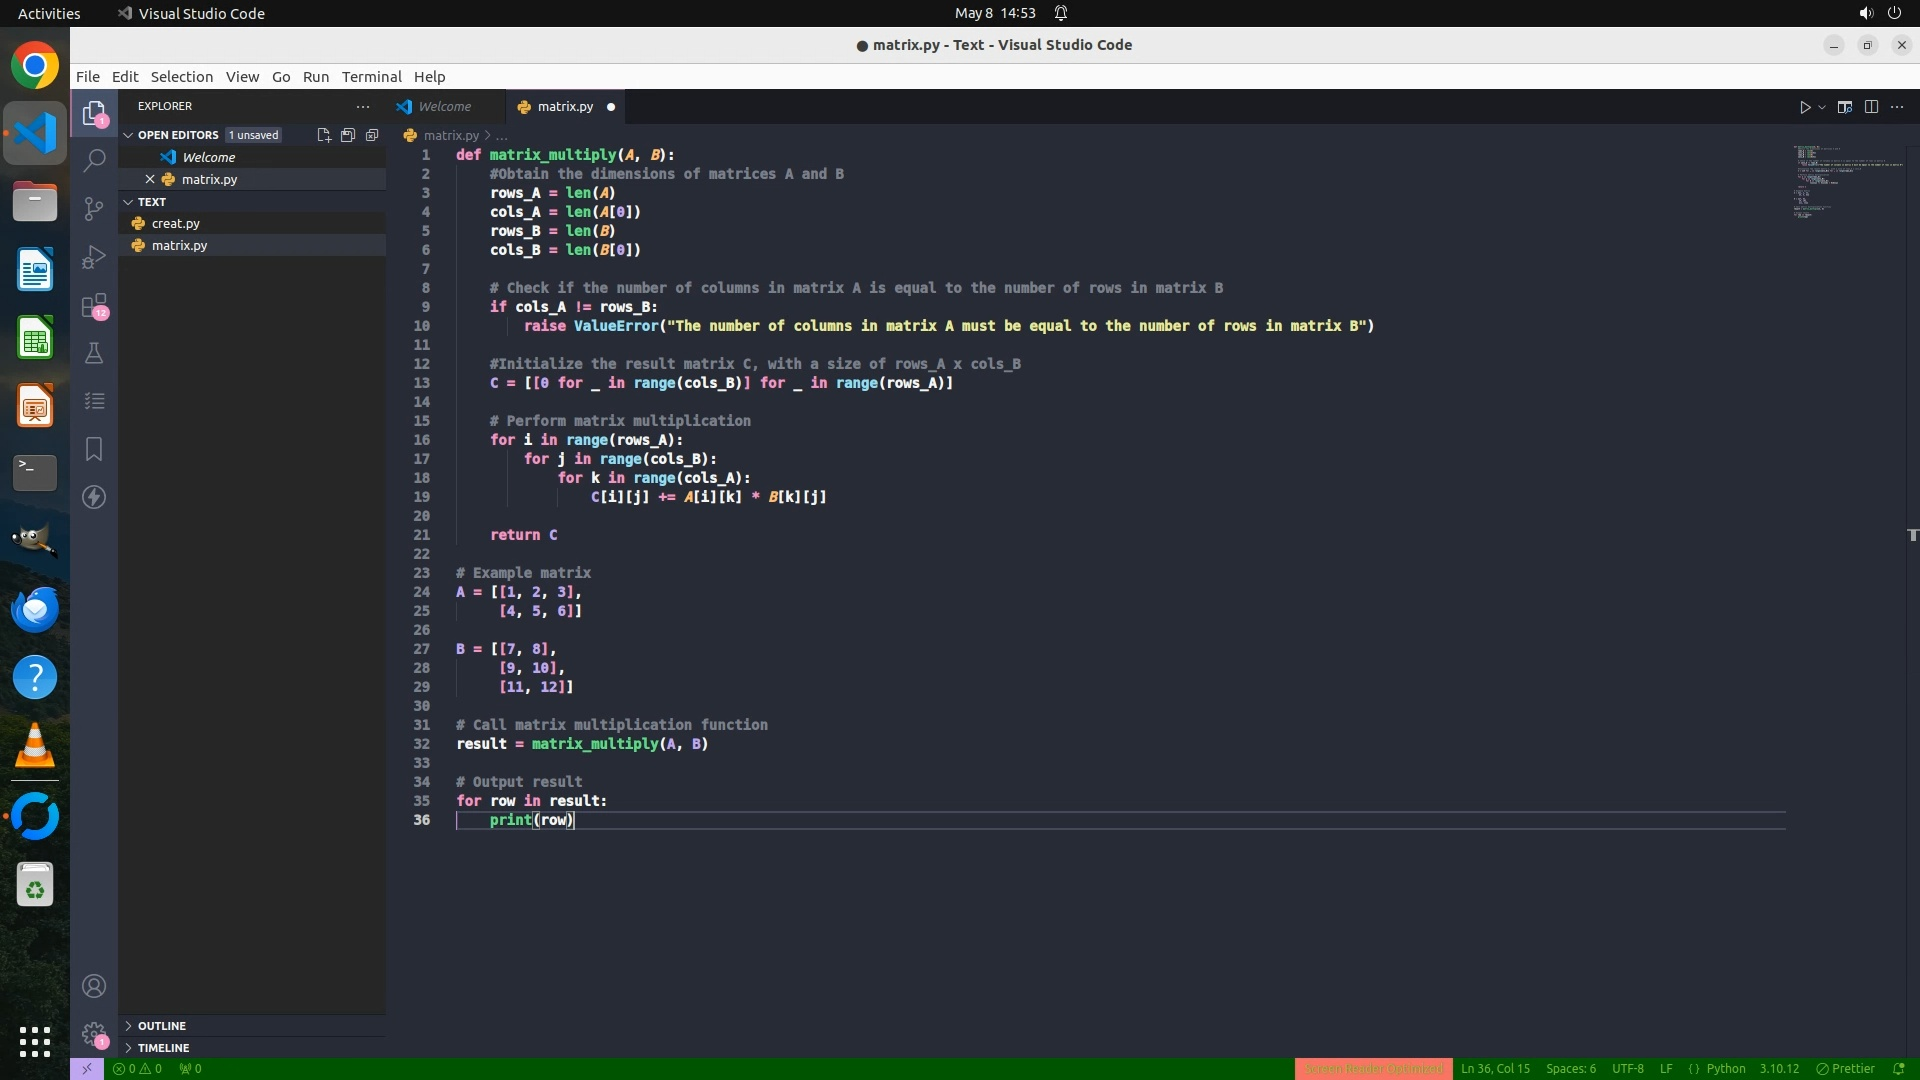Image resolution: width=1920 pixels, height=1080 pixels.
Task: Open the Testing flask view
Action: (94, 353)
